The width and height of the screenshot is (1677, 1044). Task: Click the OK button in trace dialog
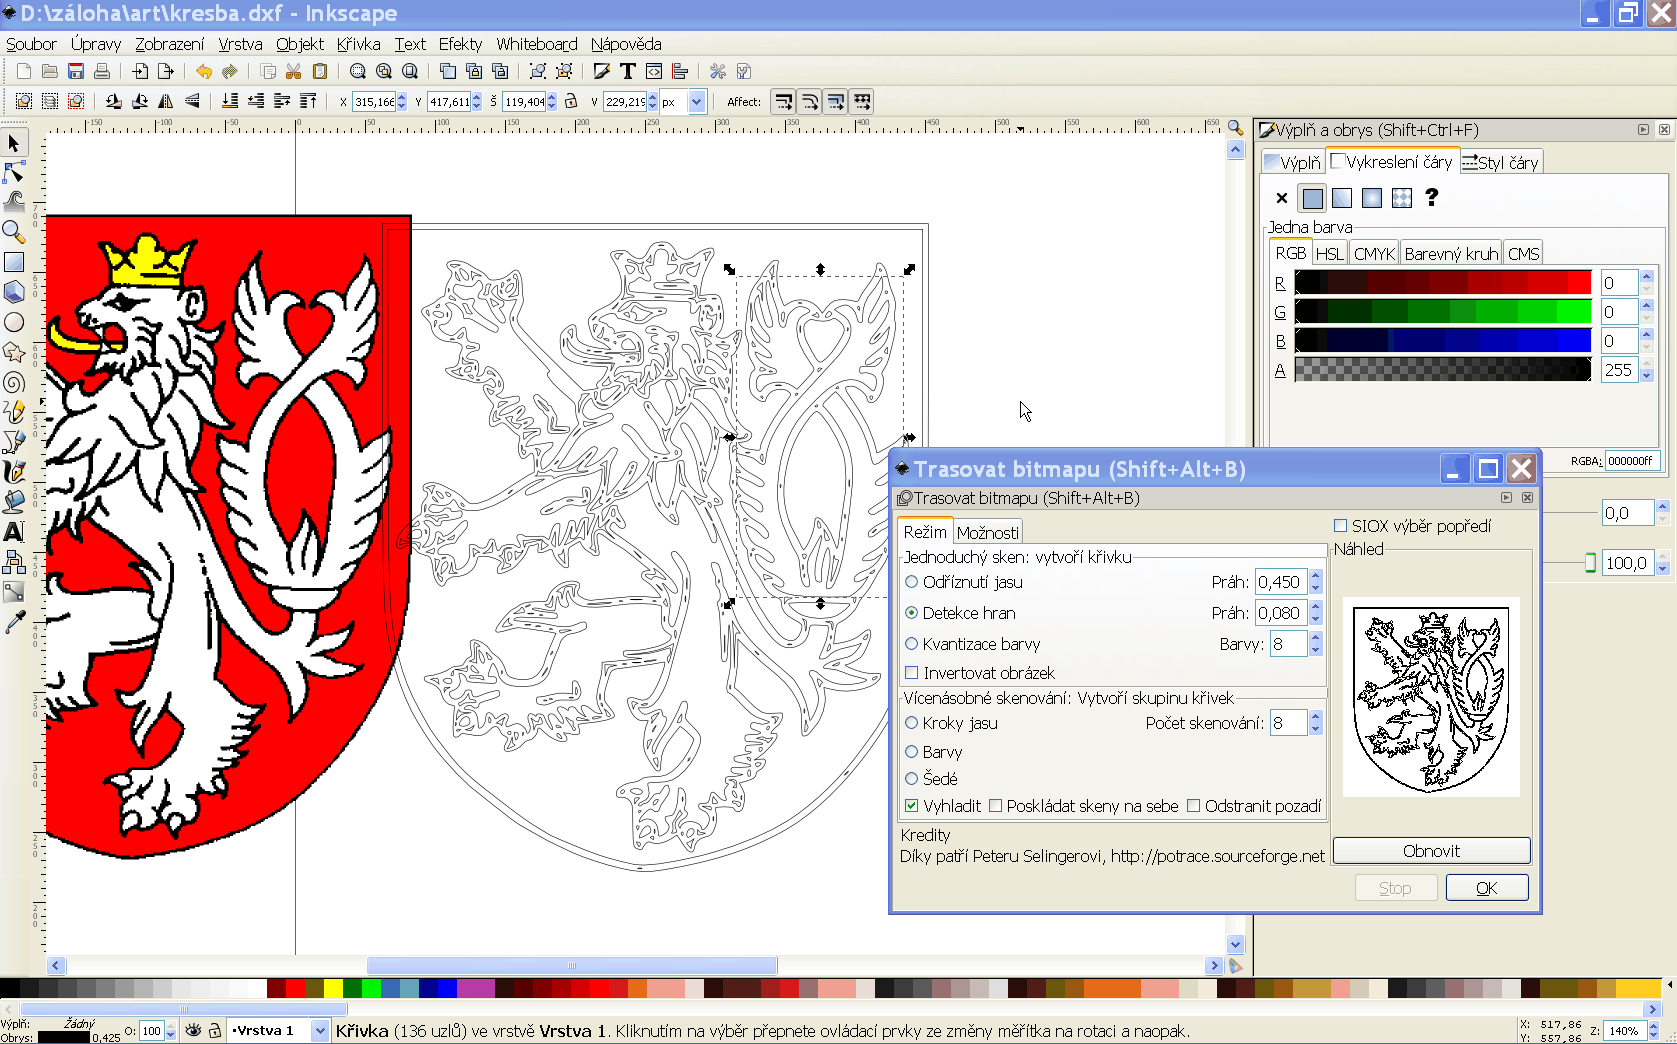(1486, 888)
